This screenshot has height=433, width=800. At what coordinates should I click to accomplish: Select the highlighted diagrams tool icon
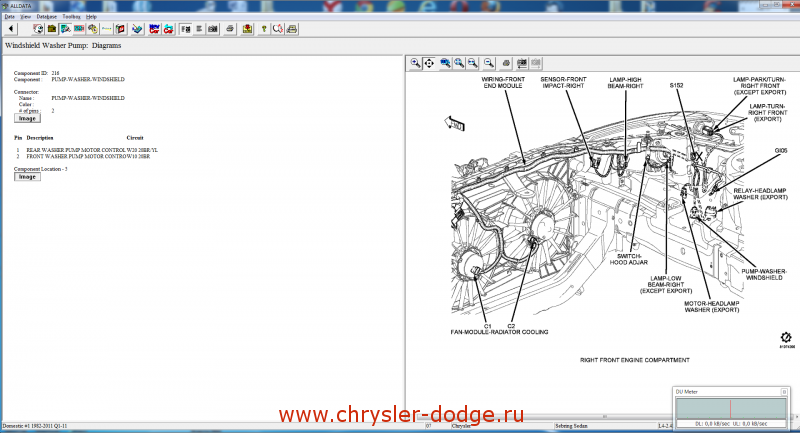coord(65,29)
